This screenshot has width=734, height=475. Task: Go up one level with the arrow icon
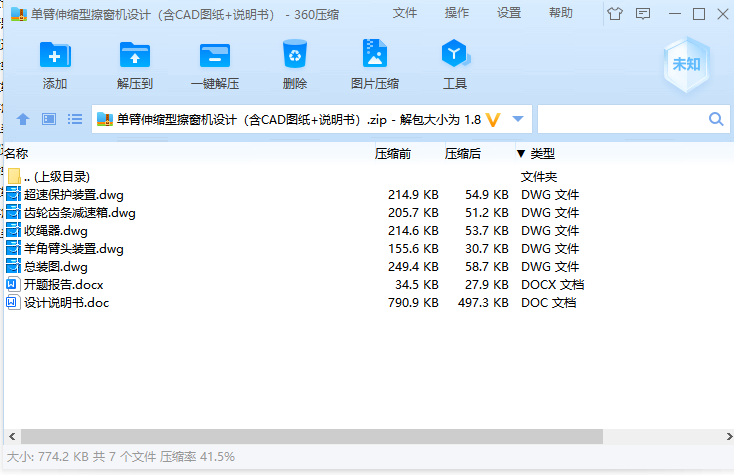(x=23, y=119)
